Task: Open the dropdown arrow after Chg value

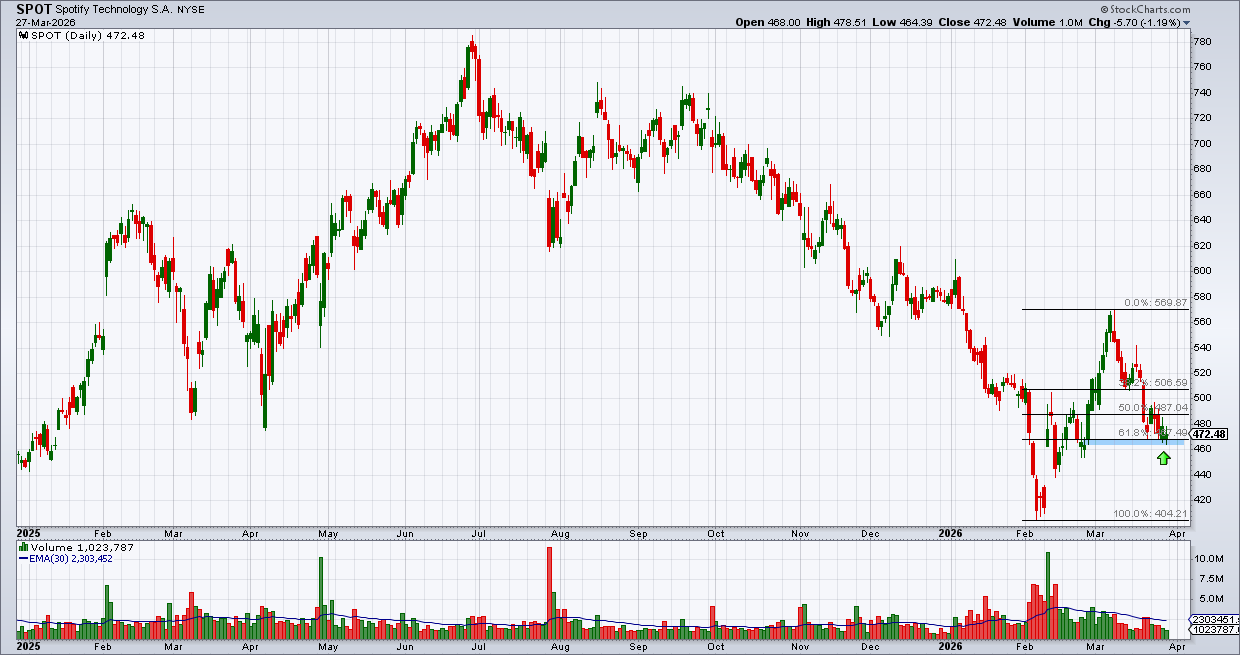Action: click(x=1187, y=22)
